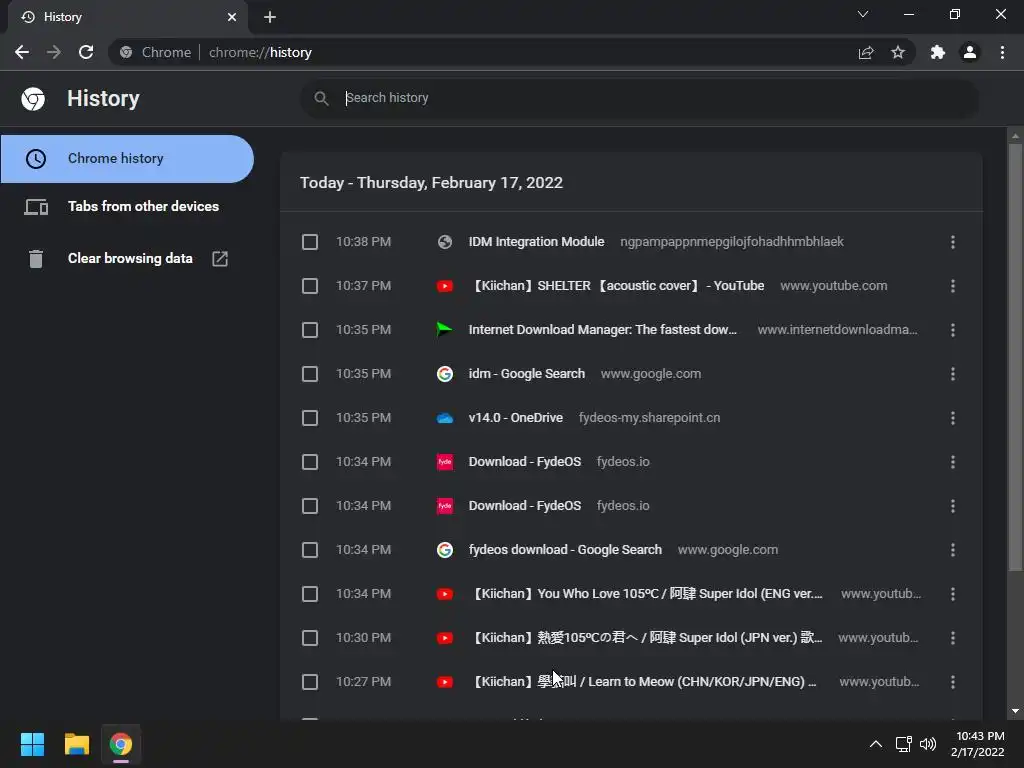Click the scrollbar down arrow
The image size is (1024, 768).
click(x=1015, y=711)
